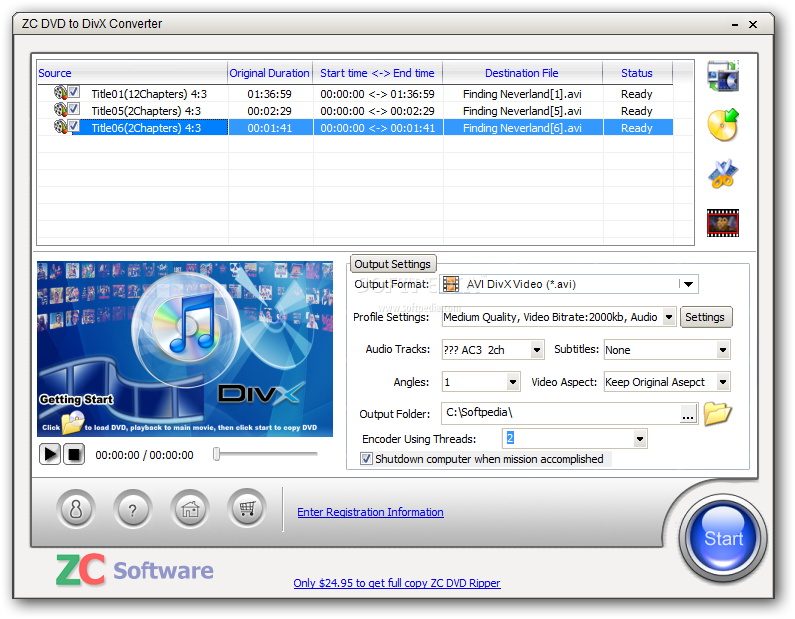This screenshot has height=619, width=795.
Task: Close the ZC DVD to DivX Converter window
Action: click(753, 24)
